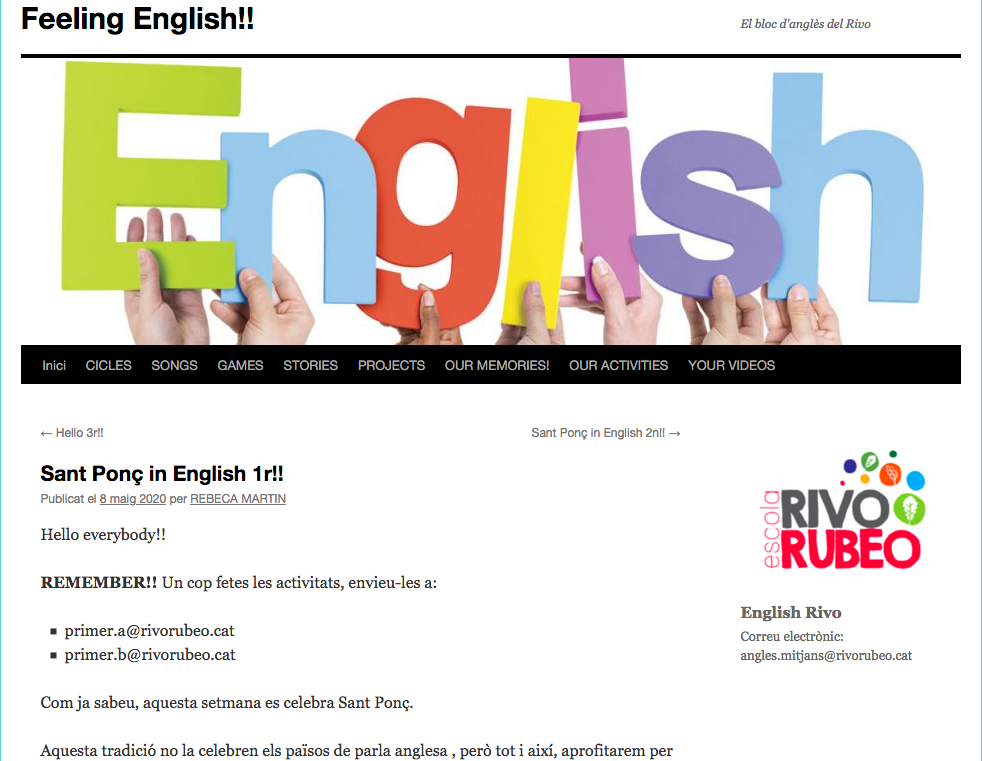Select OUR MEMORIES! in the nav bar
This screenshot has width=982, height=761.
pyautogui.click(x=497, y=365)
